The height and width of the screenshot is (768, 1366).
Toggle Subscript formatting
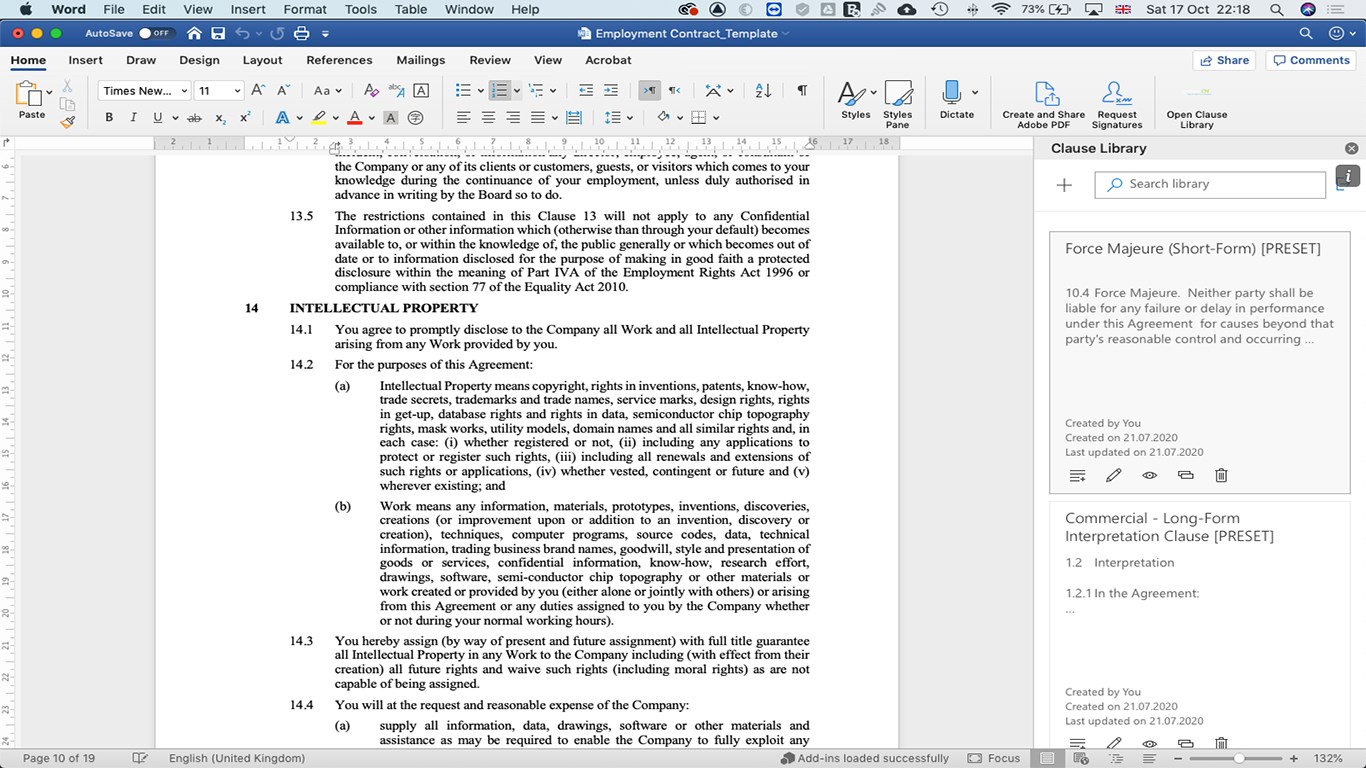pos(220,118)
